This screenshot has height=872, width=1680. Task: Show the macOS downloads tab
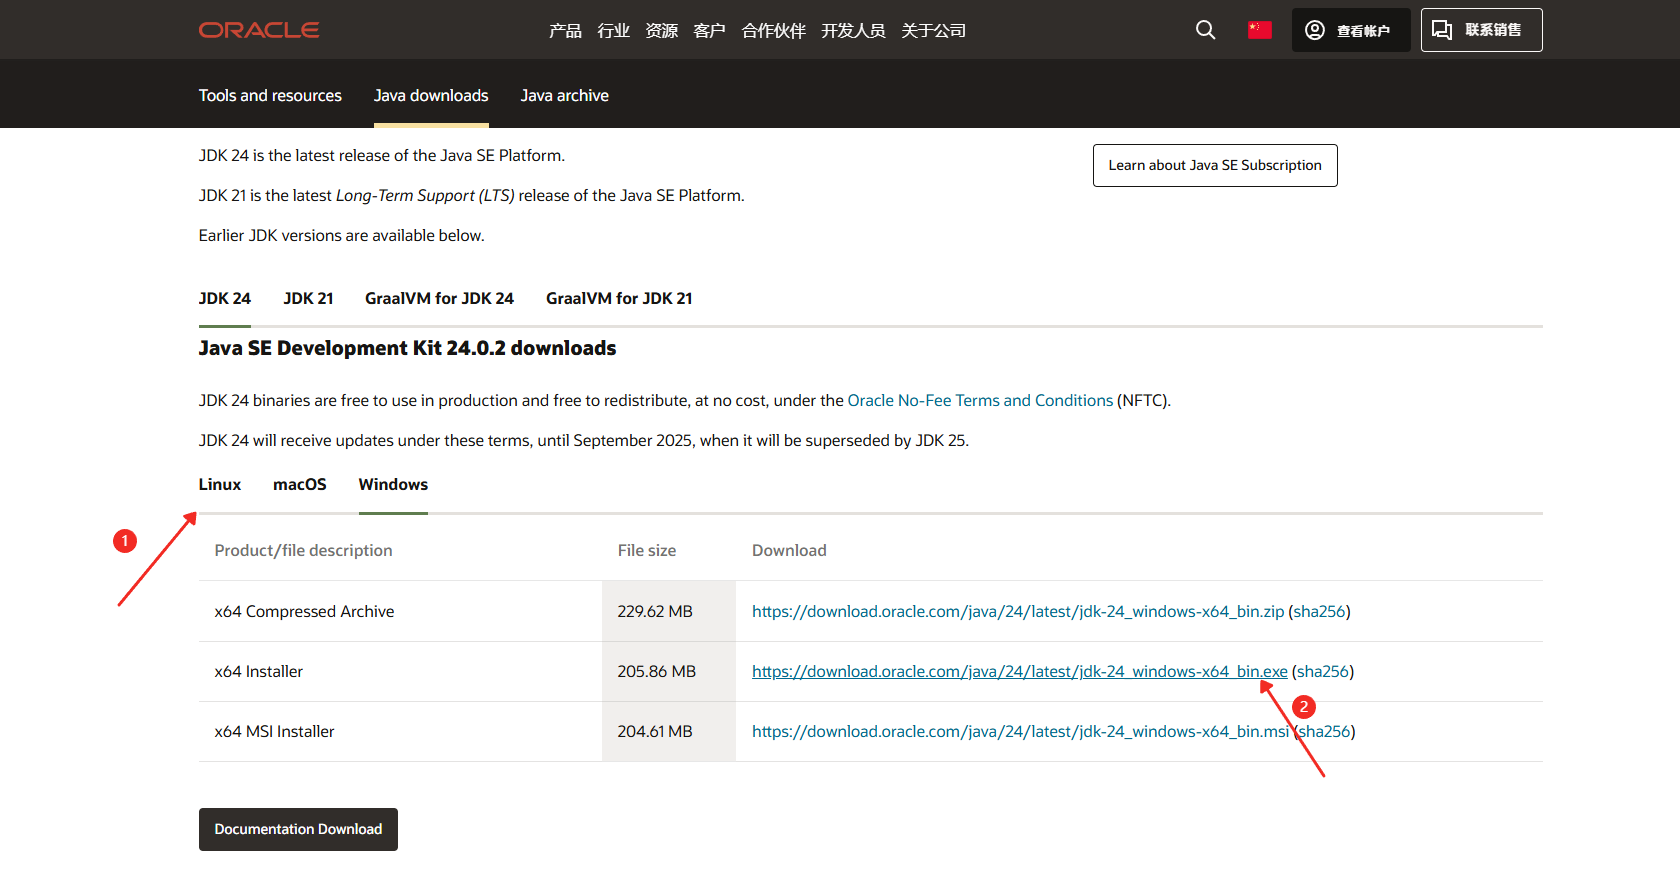(x=300, y=485)
